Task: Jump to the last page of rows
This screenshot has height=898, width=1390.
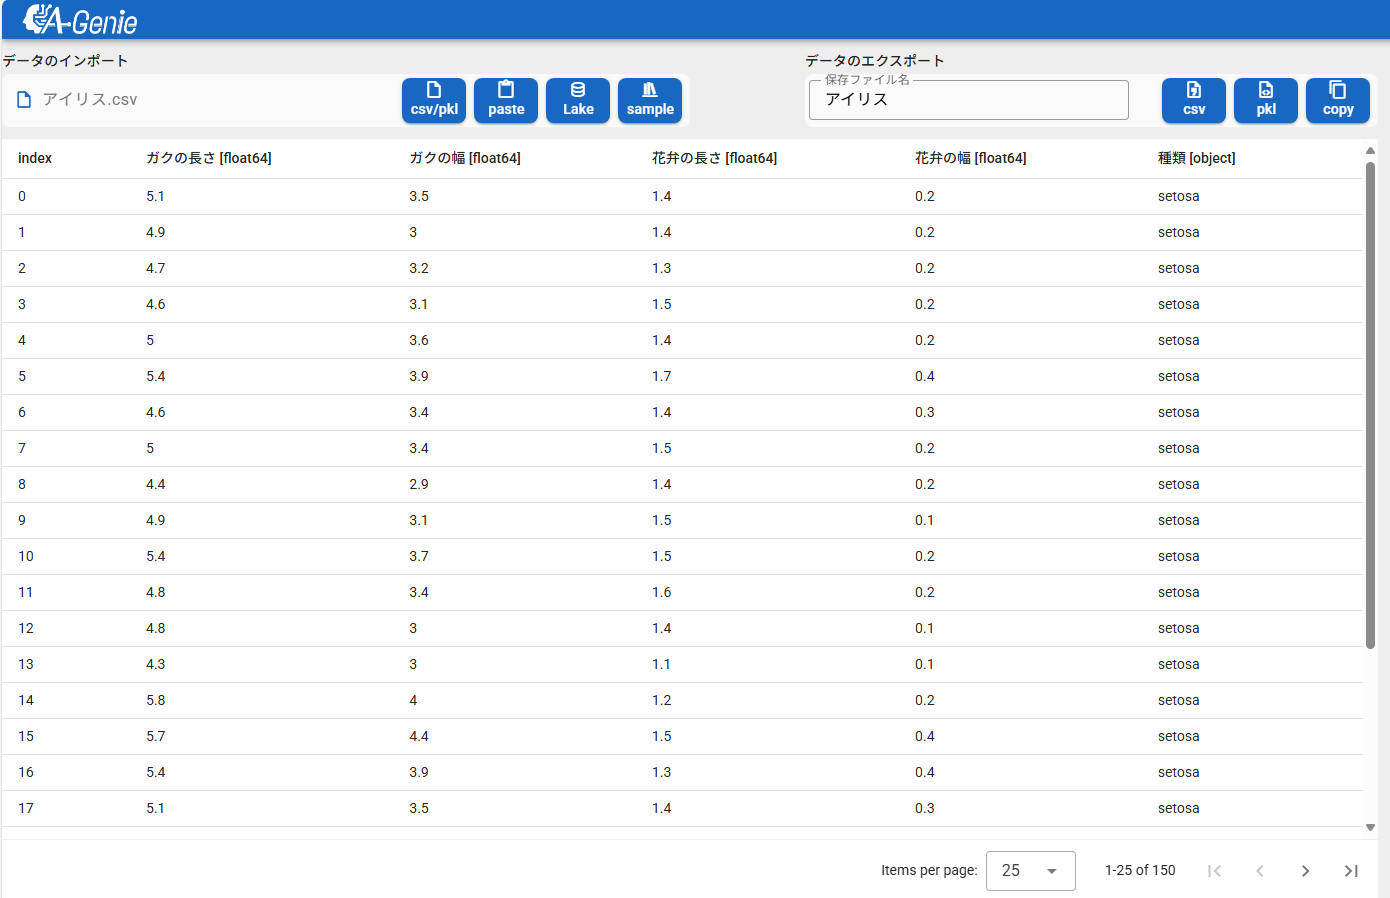Action: (1351, 871)
